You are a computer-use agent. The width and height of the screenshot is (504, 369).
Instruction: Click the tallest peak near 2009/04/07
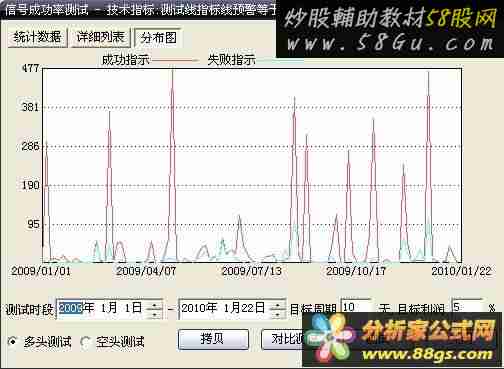172,72
